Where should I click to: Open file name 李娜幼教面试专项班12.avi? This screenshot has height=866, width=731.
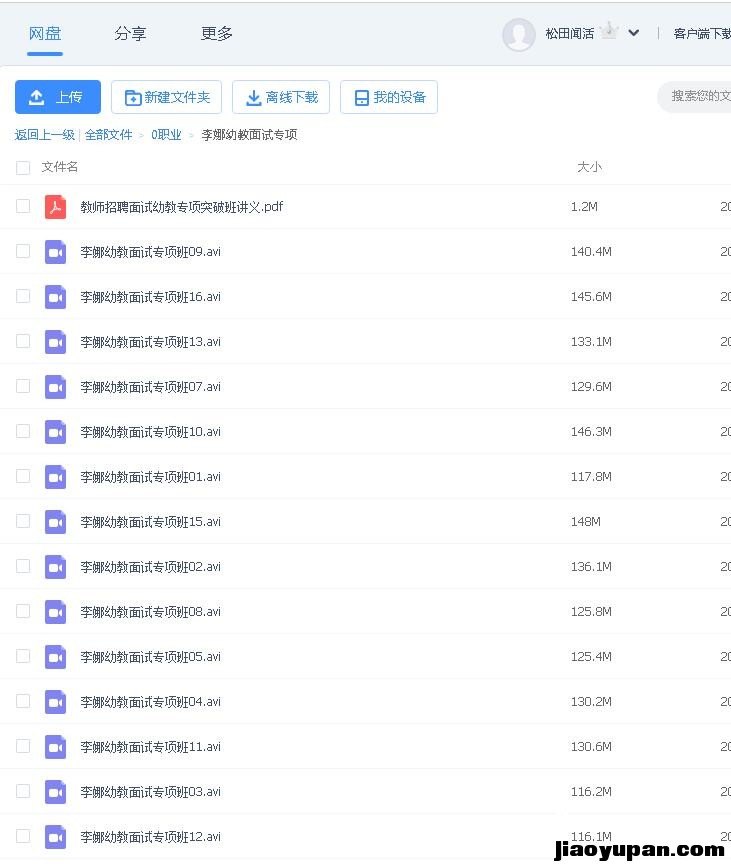click(151, 837)
